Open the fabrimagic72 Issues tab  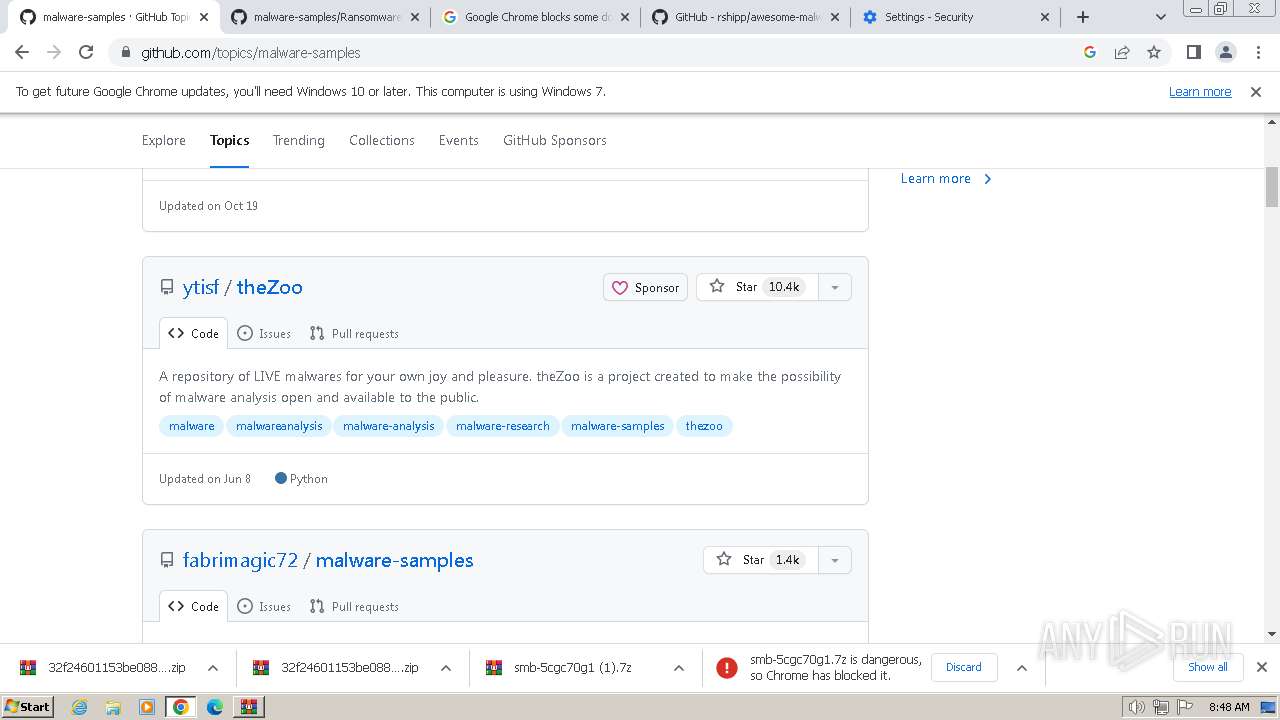264,607
